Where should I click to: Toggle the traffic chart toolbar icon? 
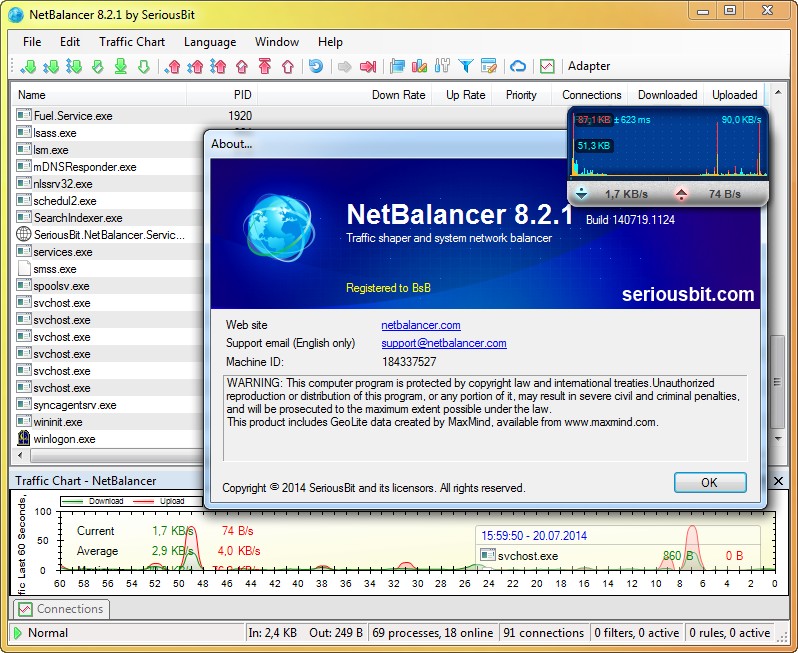547,66
